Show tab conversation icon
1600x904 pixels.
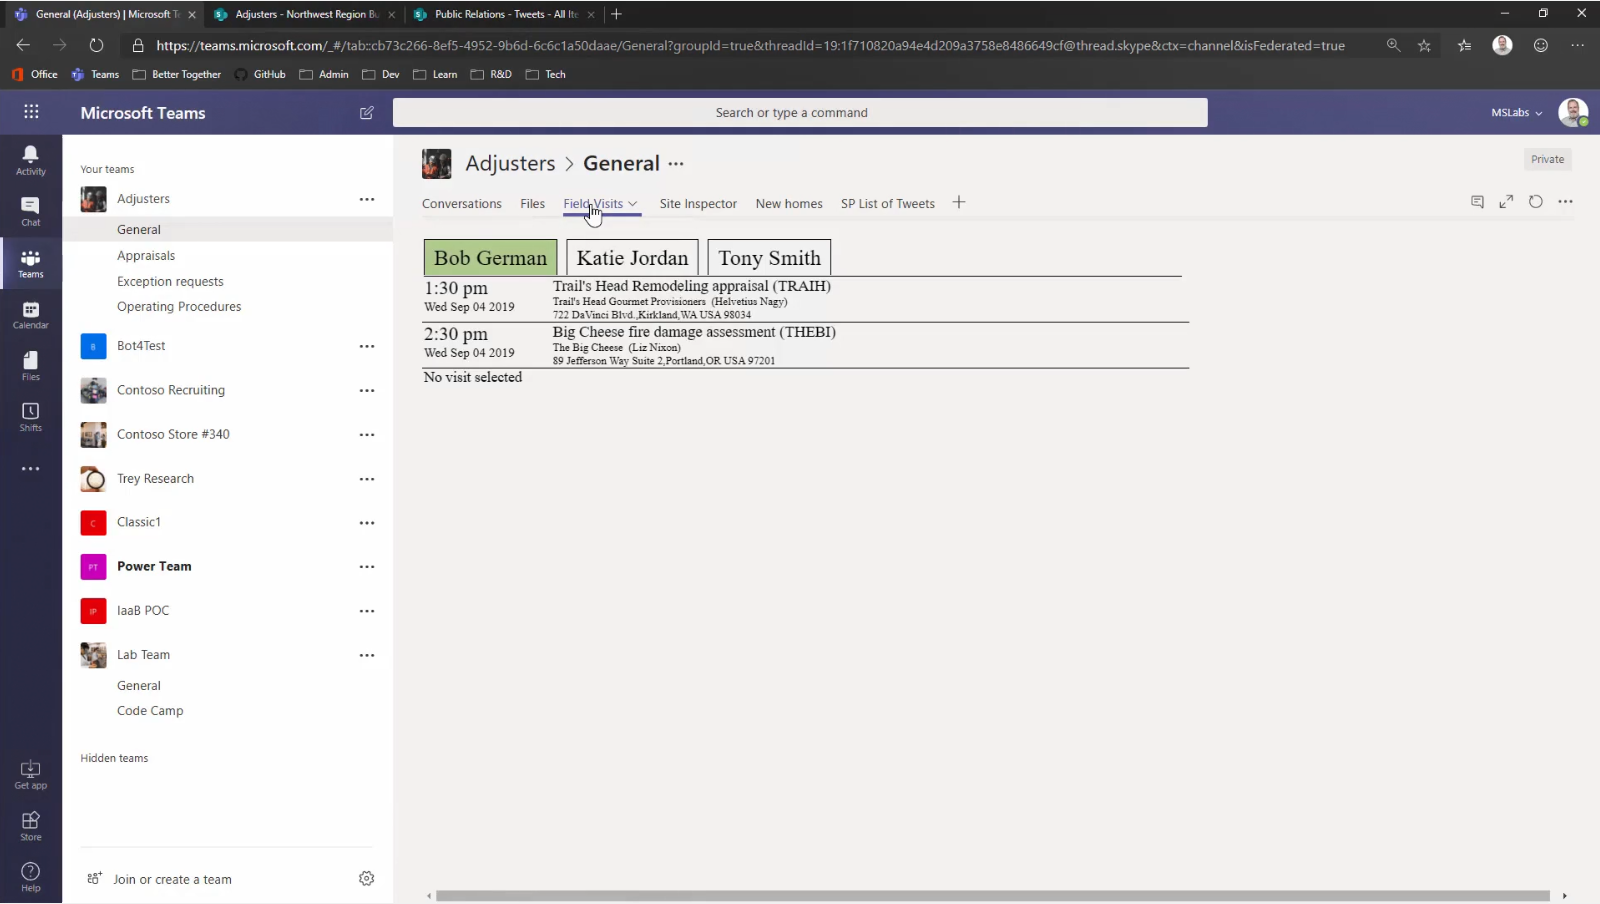click(1477, 202)
